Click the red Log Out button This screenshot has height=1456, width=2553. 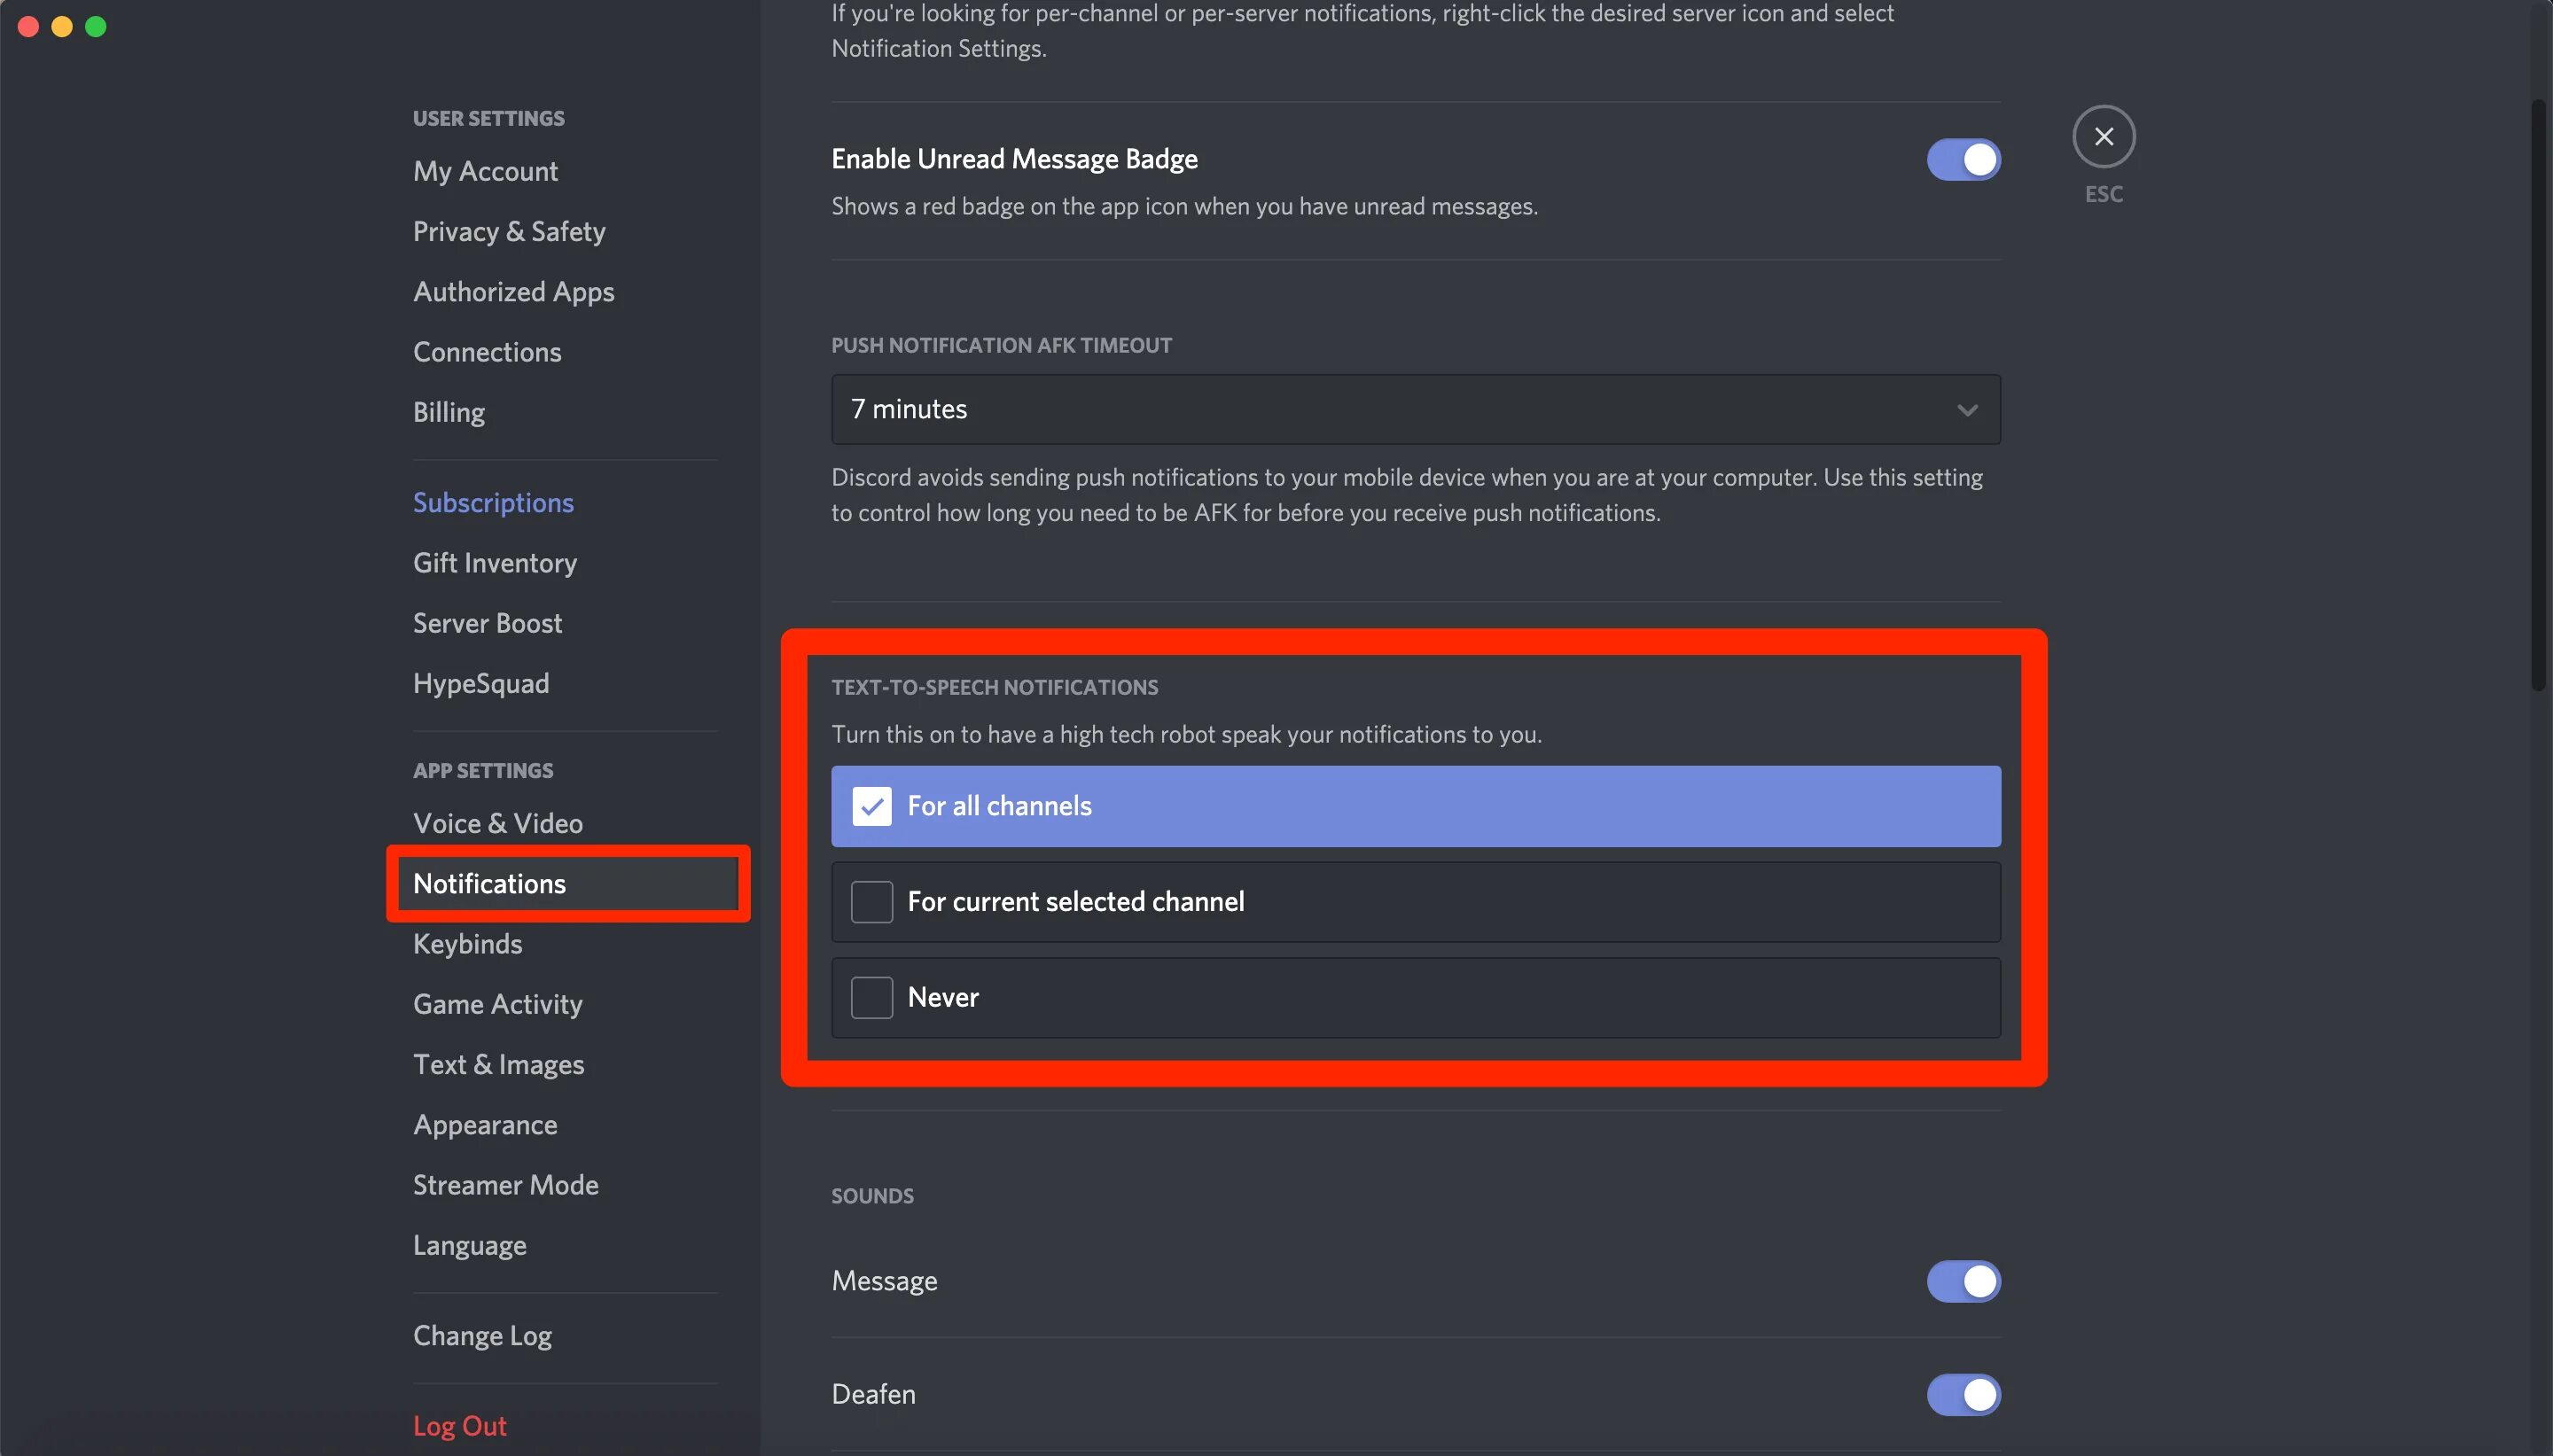click(459, 1426)
